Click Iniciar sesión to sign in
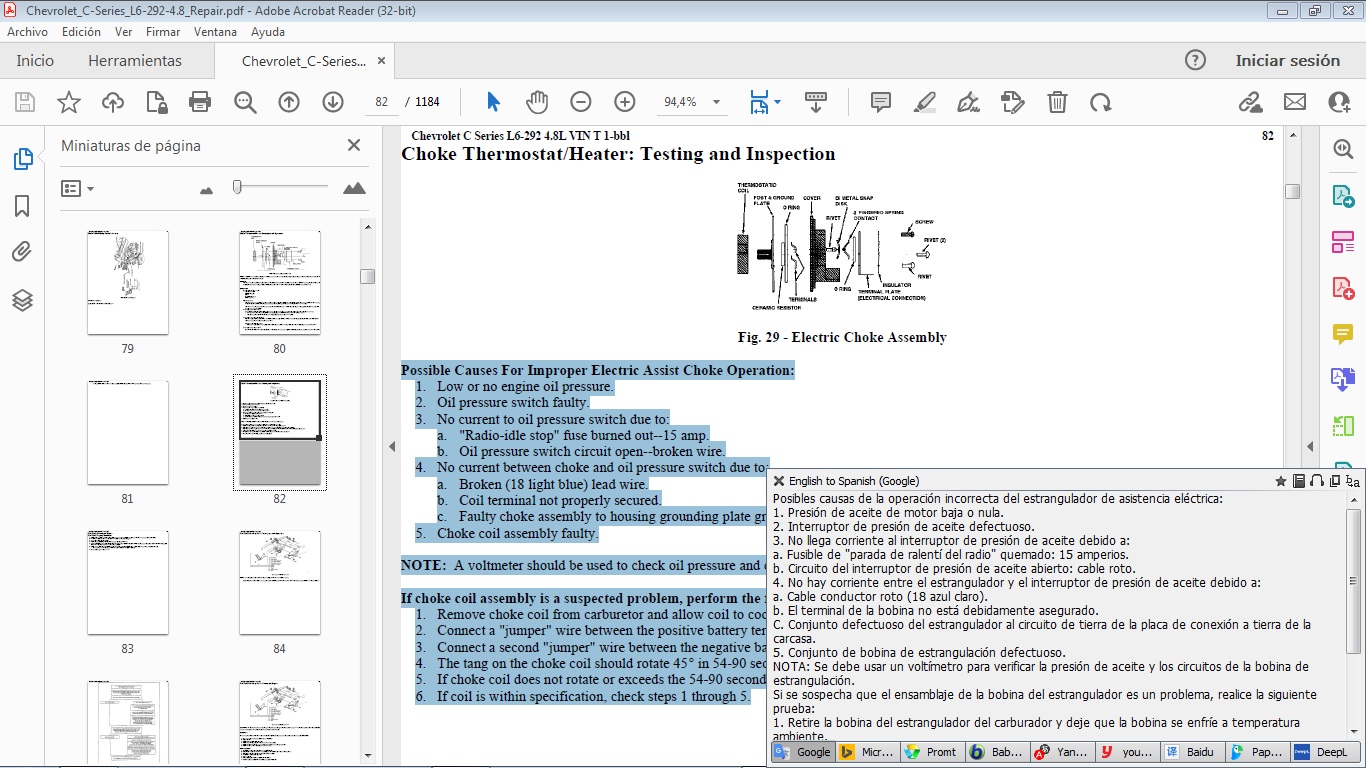1366x768 pixels. [x=1287, y=61]
